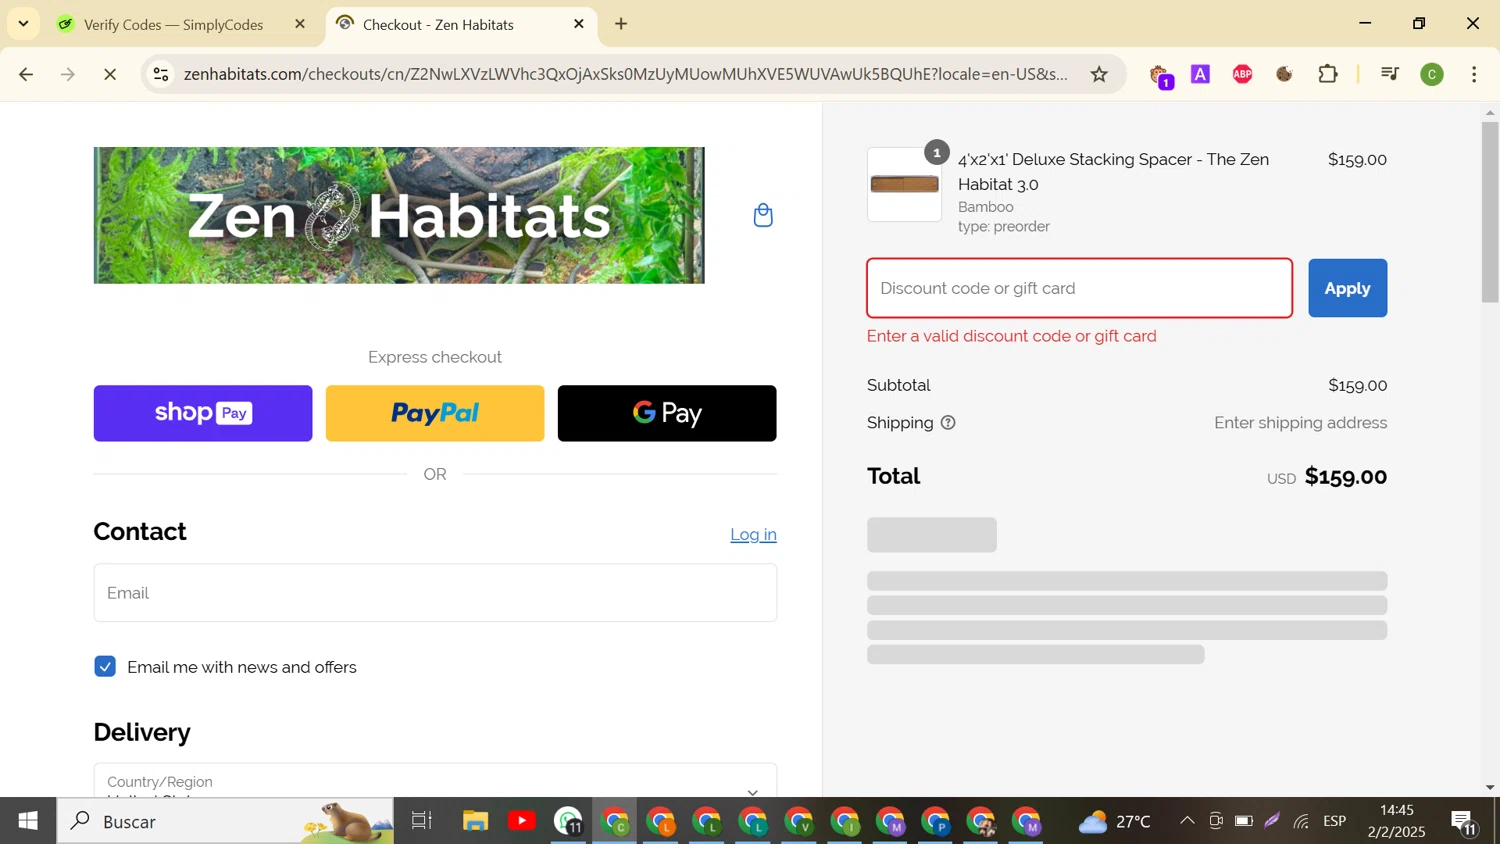Screen dimensions: 1500x844
Task: Open Task View on the taskbar
Action: point(421,821)
